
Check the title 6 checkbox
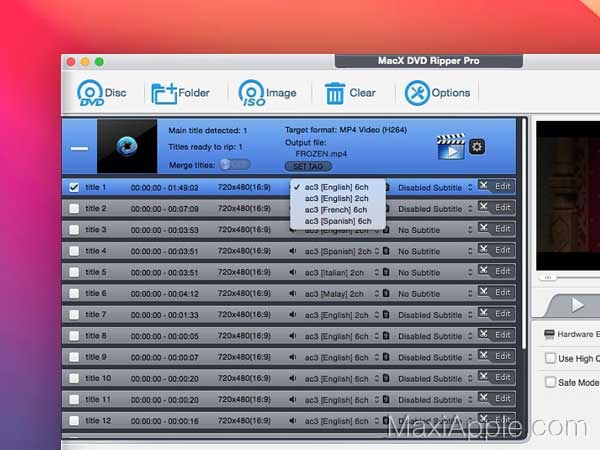pyautogui.click(x=74, y=293)
